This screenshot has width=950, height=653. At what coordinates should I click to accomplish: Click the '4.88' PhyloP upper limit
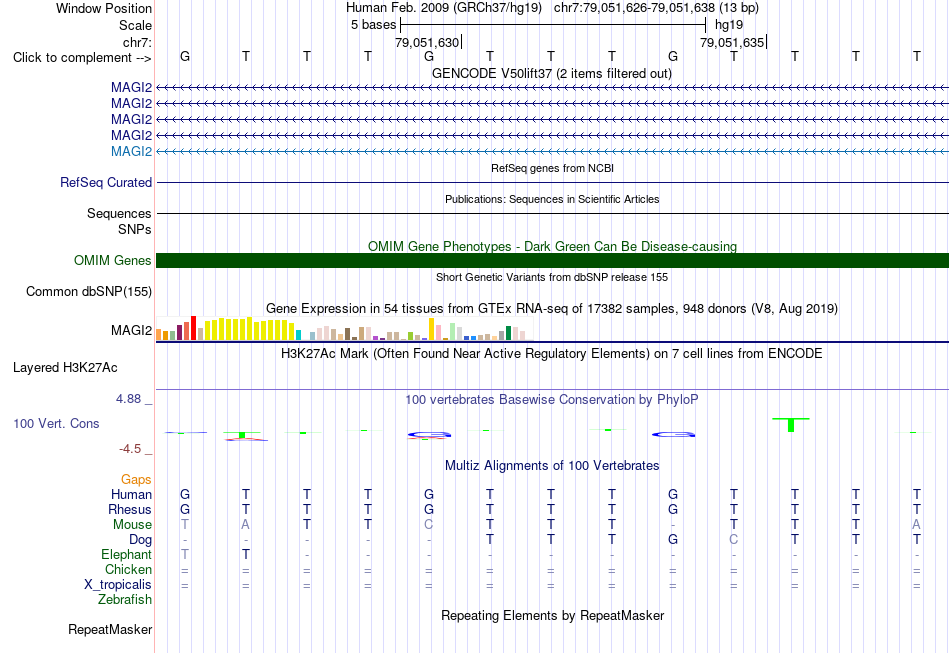(128, 399)
